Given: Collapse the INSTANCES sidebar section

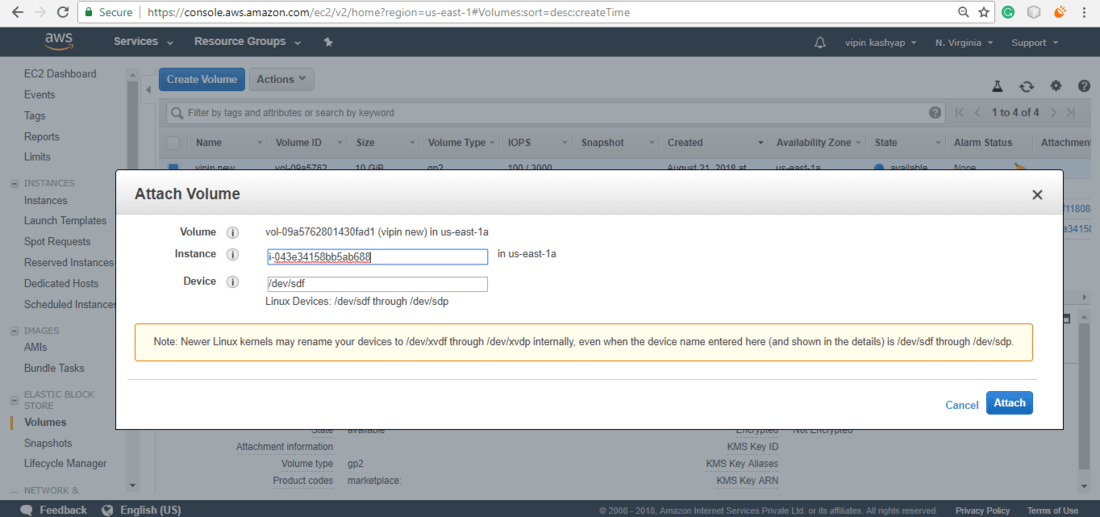Looking at the screenshot, I should click(x=14, y=184).
